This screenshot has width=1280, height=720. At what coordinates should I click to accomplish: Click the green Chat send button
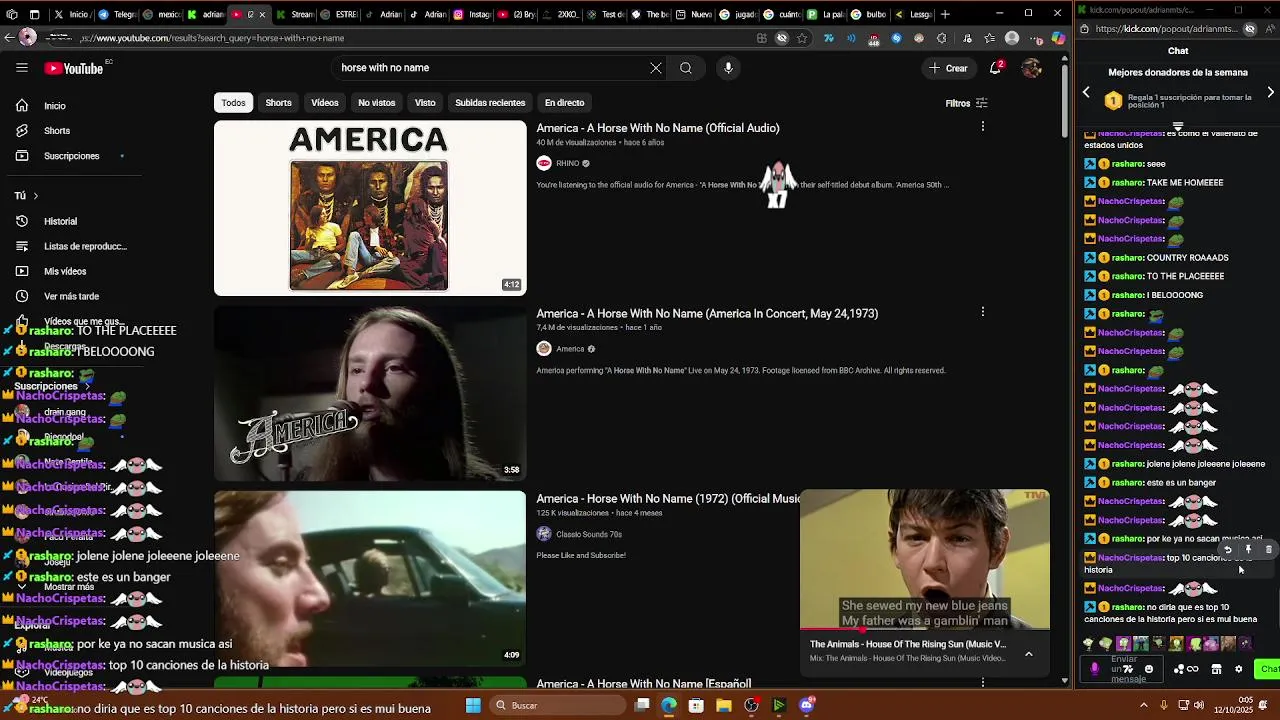click(1268, 669)
